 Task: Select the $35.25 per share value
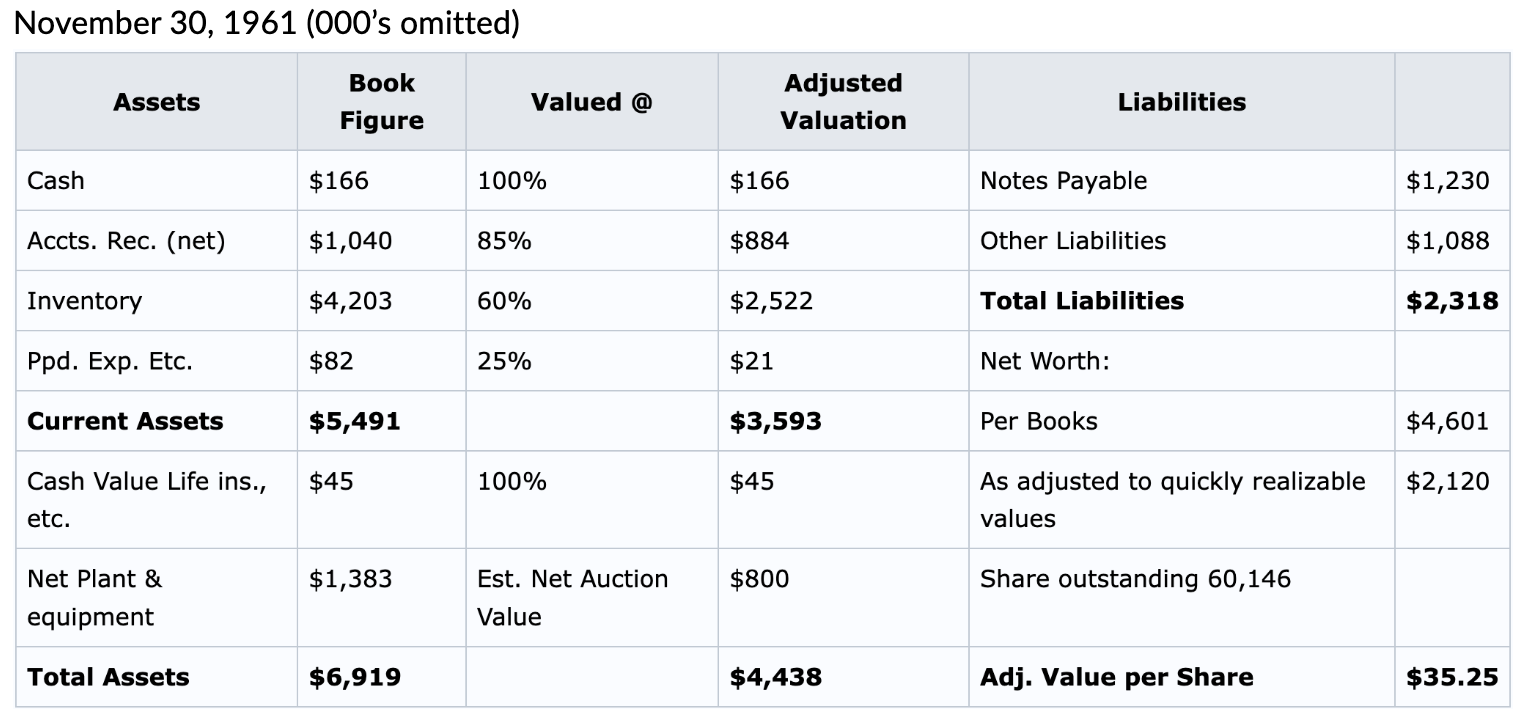point(1452,677)
